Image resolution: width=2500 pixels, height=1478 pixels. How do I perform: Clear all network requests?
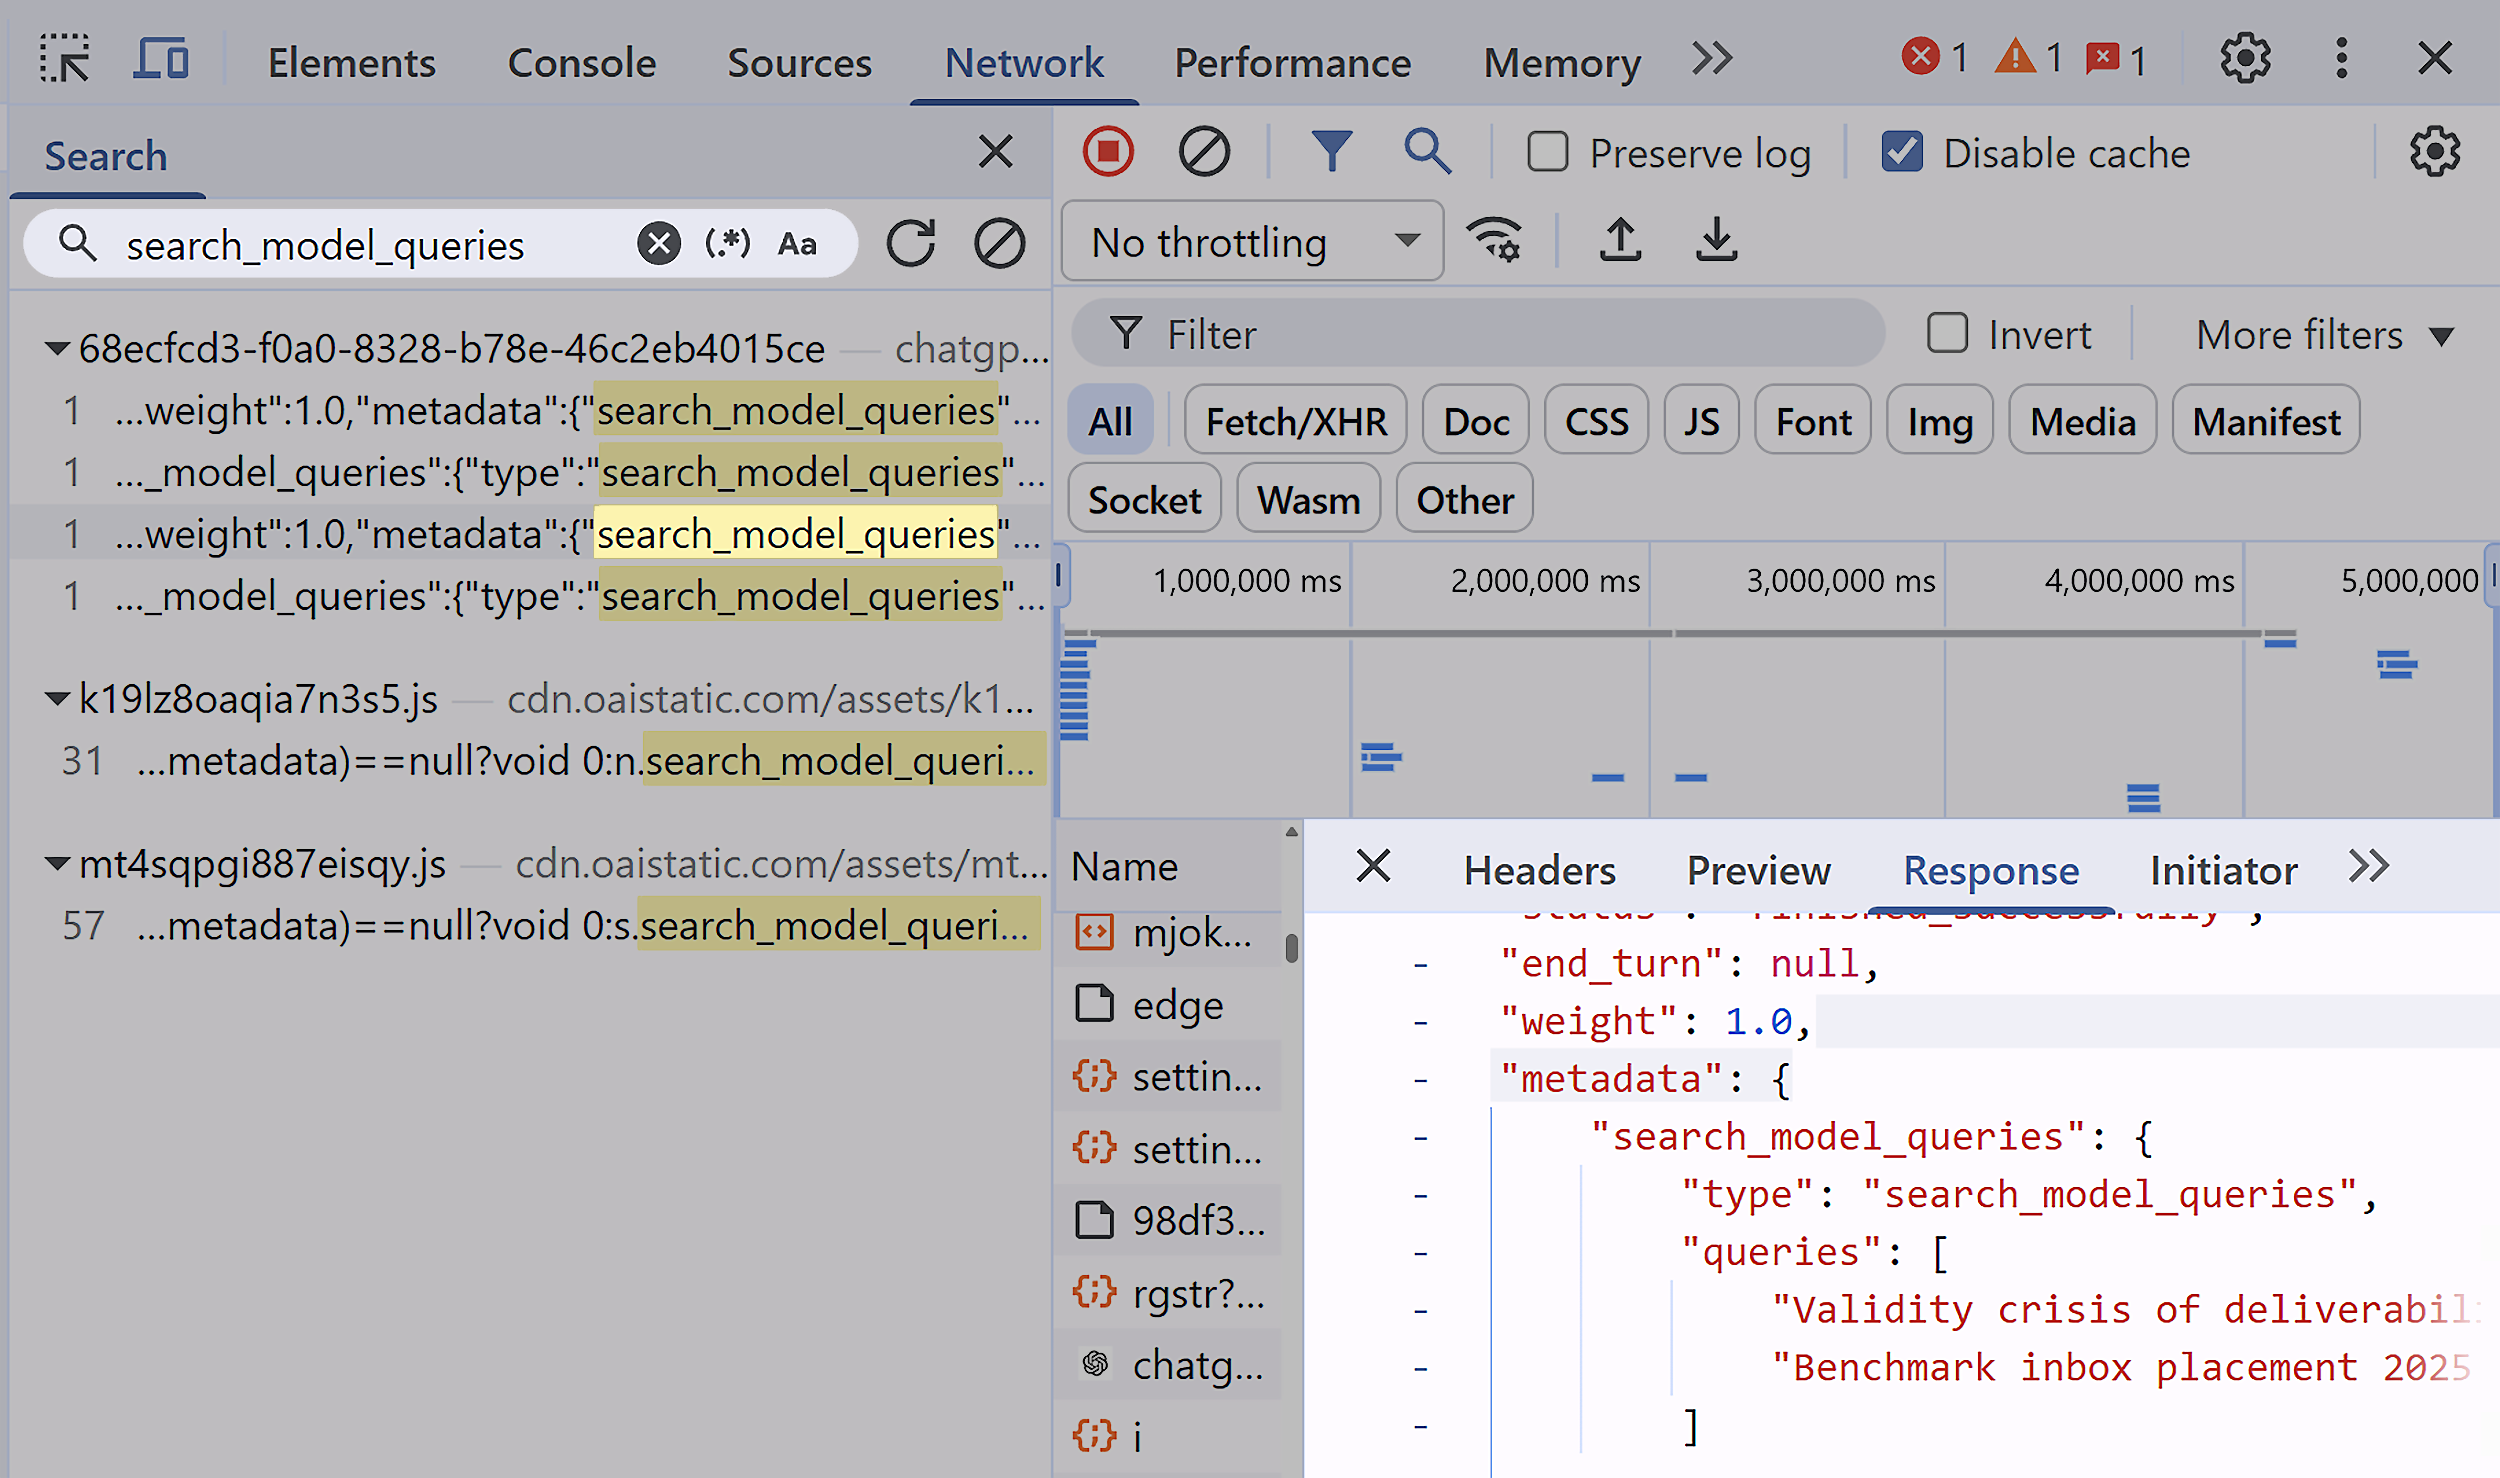[1204, 152]
